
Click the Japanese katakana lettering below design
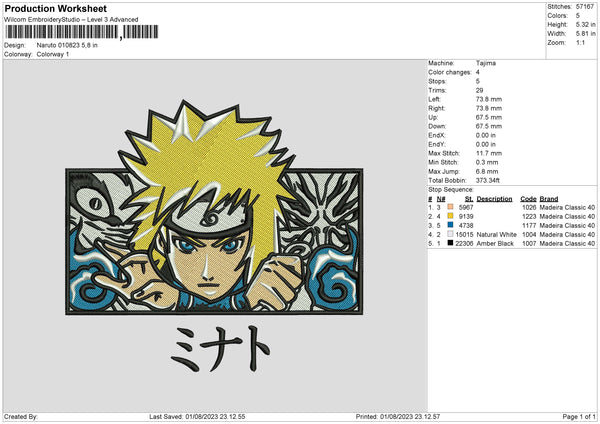(220, 349)
